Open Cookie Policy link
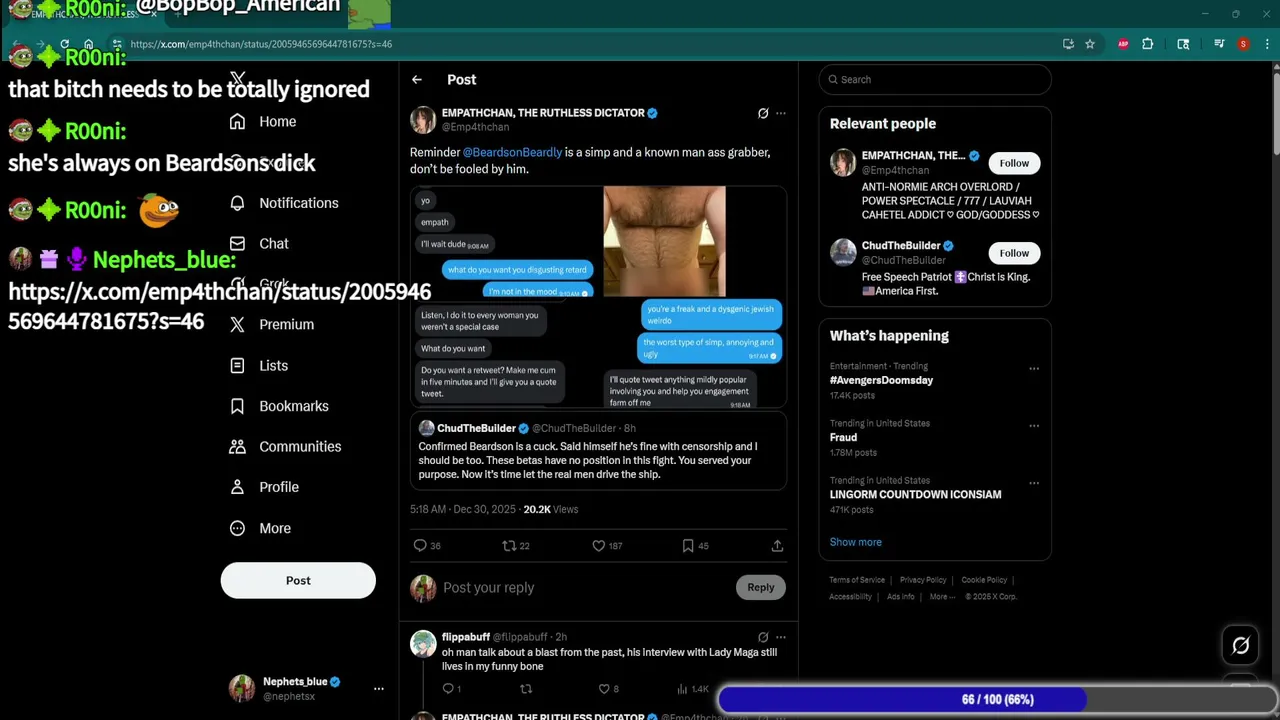Image resolution: width=1280 pixels, height=720 pixels. coord(984,580)
